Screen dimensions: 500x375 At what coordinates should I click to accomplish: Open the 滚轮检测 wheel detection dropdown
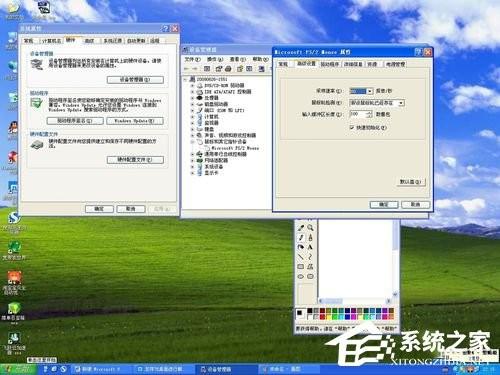(401, 103)
